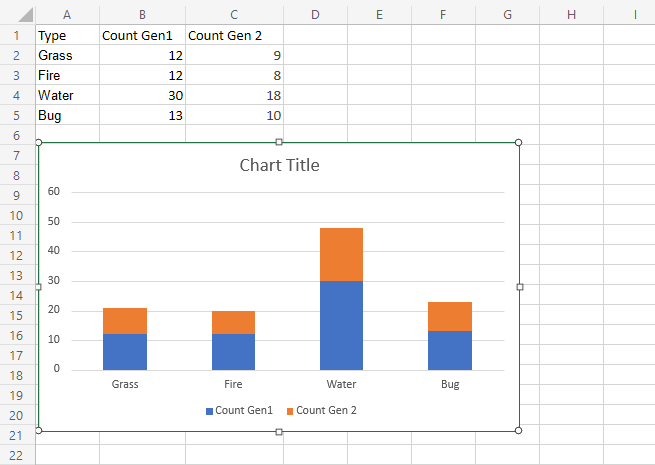This screenshot has width=655, height=465.
Task: Click the 'Fire' category axis label
Action: [233, 384]
